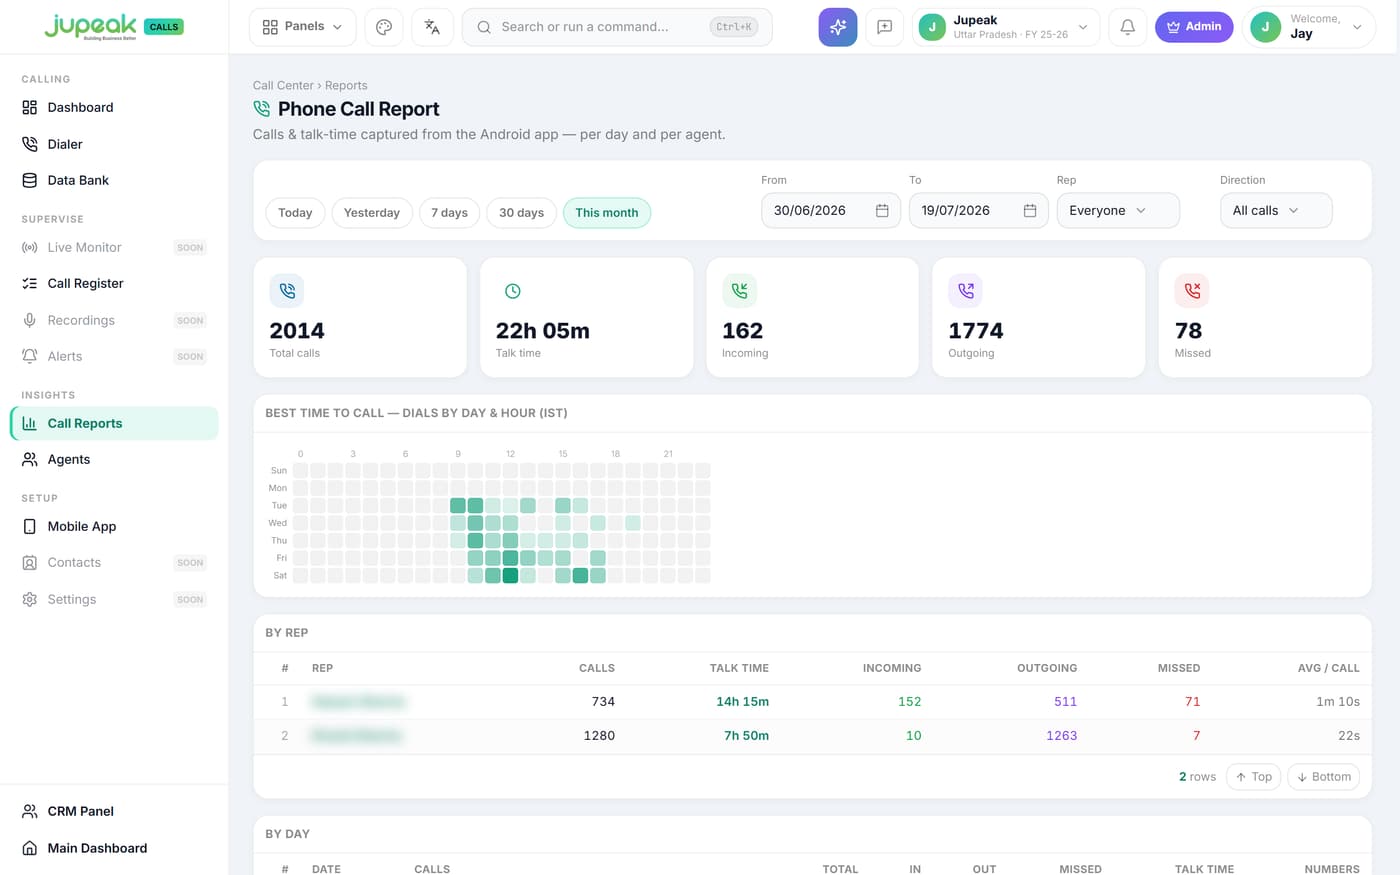The image size is (1400, 875).
Task: Click the 1774 Outgoing figure
Action: [x=976, y=331]
